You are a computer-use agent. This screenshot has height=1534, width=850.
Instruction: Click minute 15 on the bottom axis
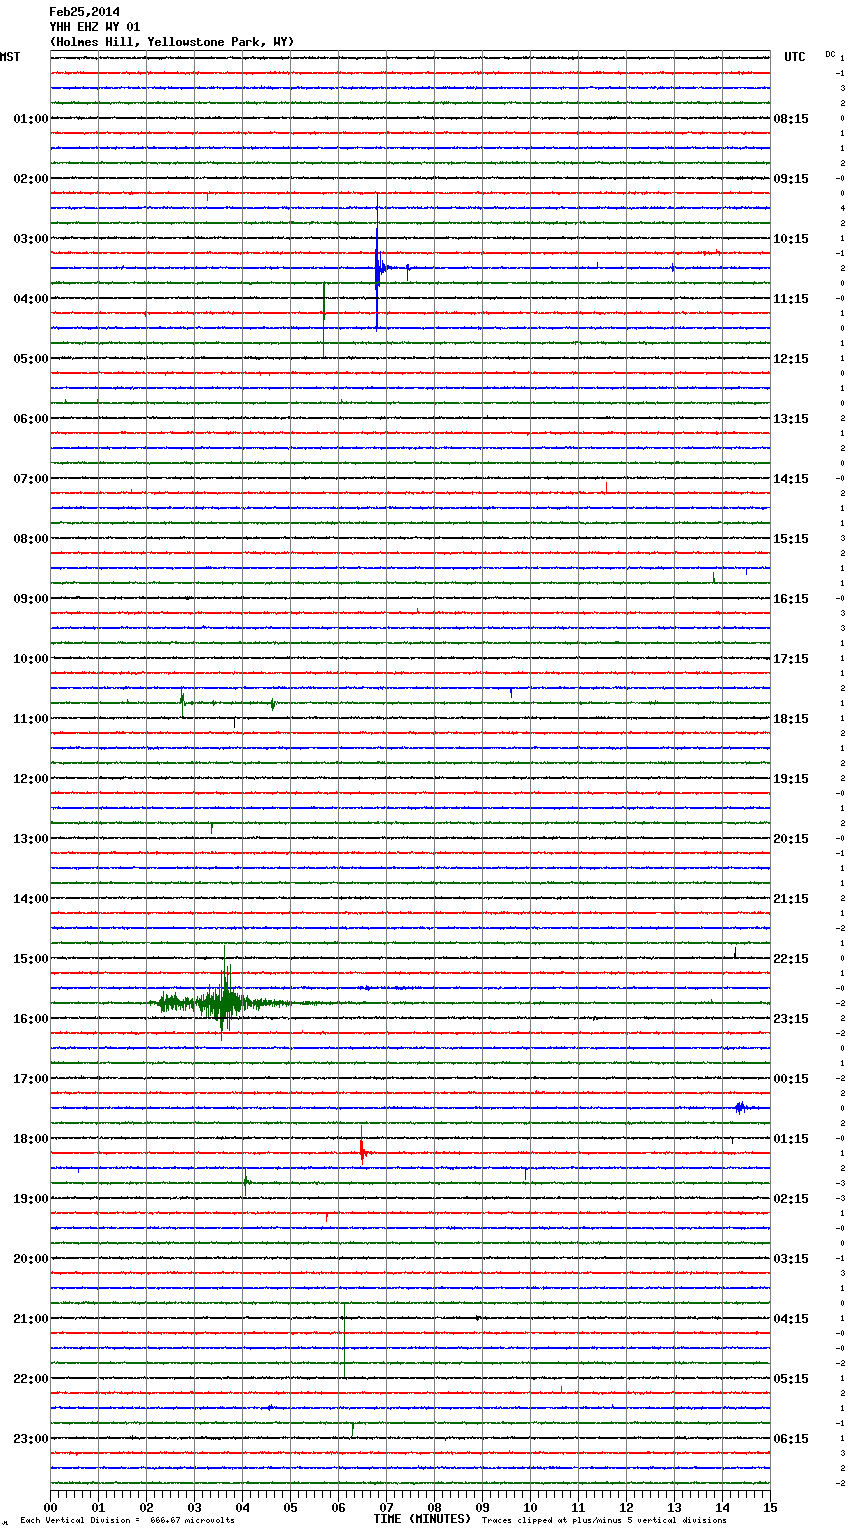pos(768,1507)
